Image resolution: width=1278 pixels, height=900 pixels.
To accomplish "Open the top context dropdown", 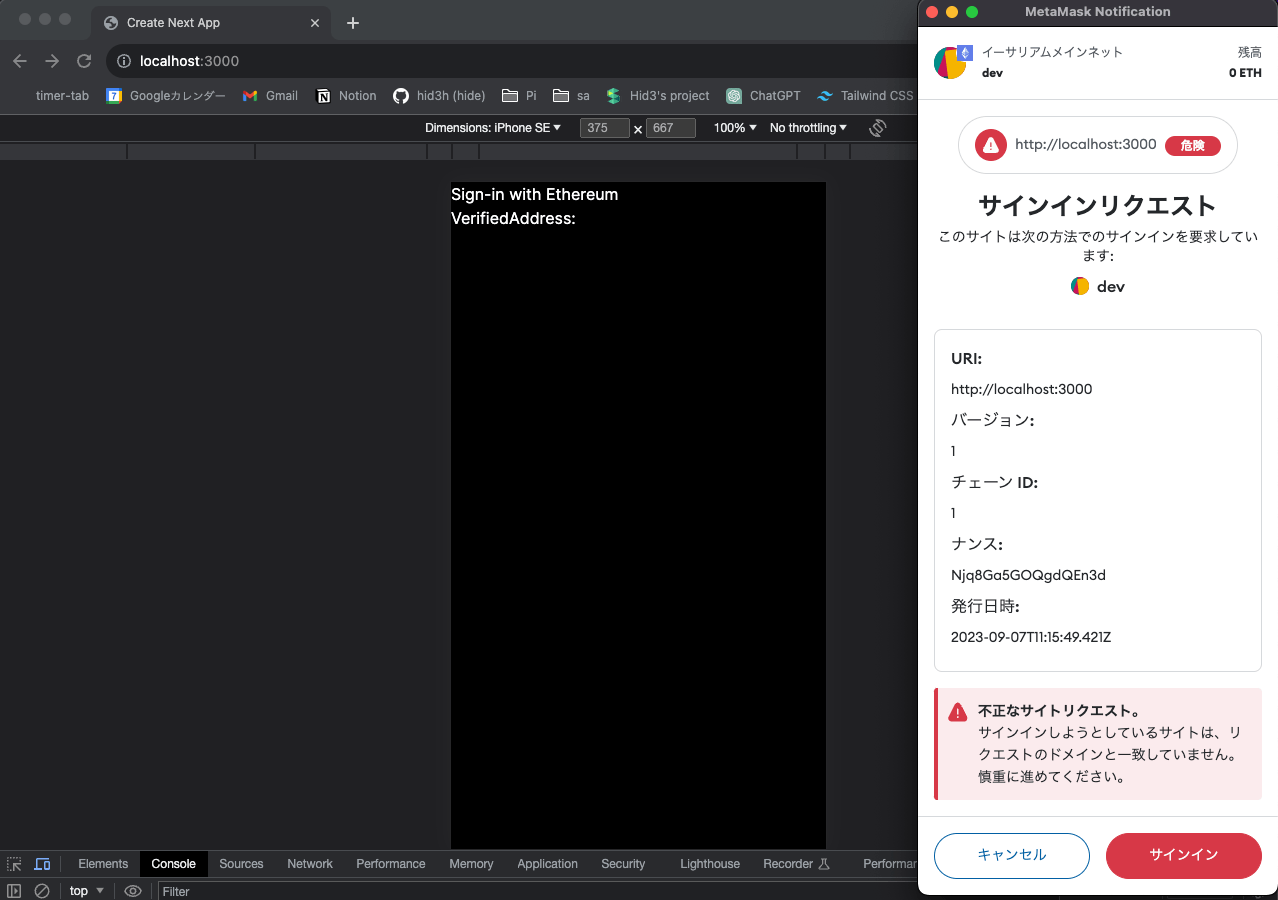I will 86,891.
